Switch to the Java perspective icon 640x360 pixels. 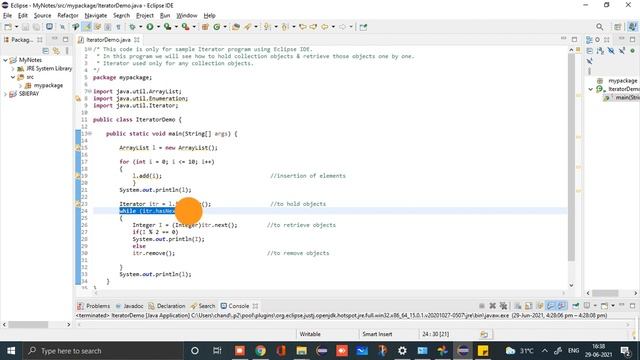pyautogui.click(x=633, y=27)
